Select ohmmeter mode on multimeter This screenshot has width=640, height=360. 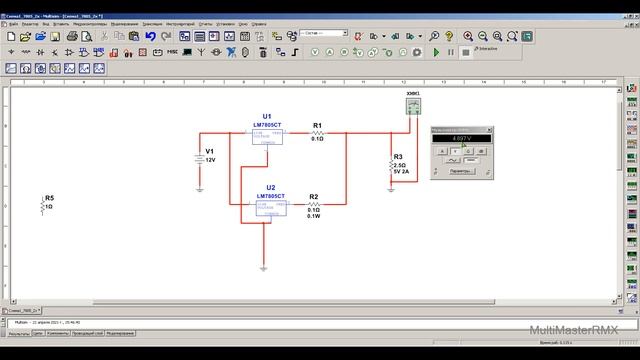[468, 151]
